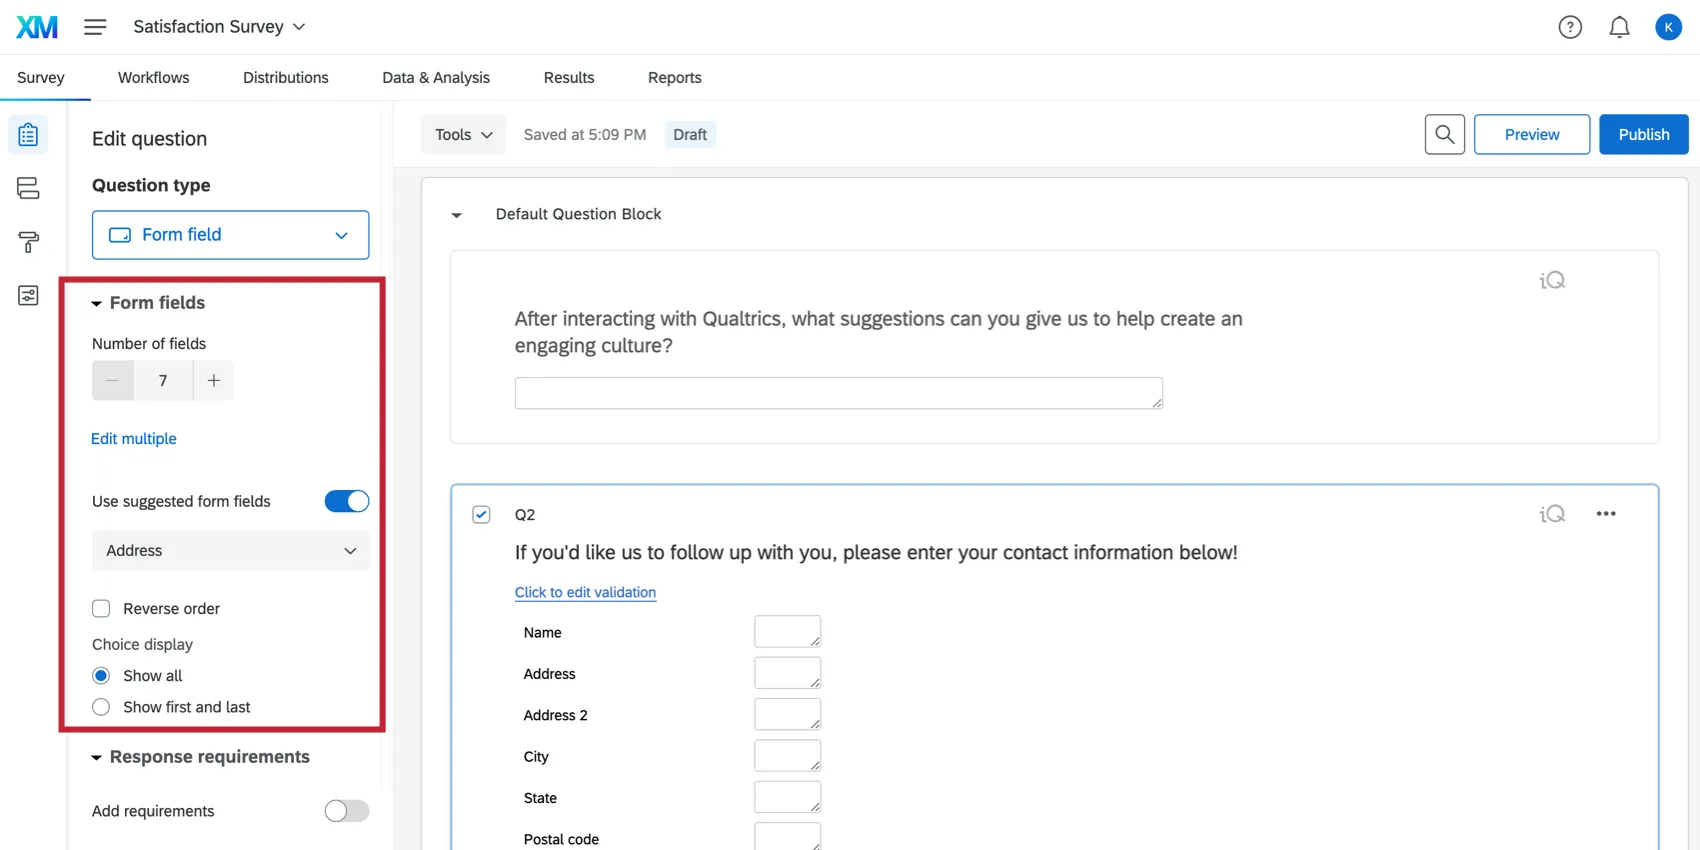Open Survey options sidebar icon
Viewport: 1700px width, 850px height.
point(28,296)
